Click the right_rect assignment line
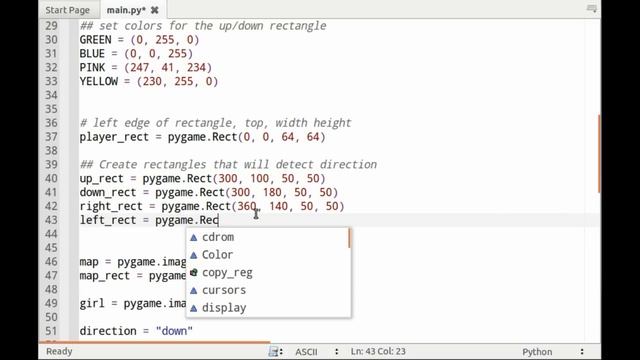The width and height of the screenshot is (640, 360). [x=212, y=206]
